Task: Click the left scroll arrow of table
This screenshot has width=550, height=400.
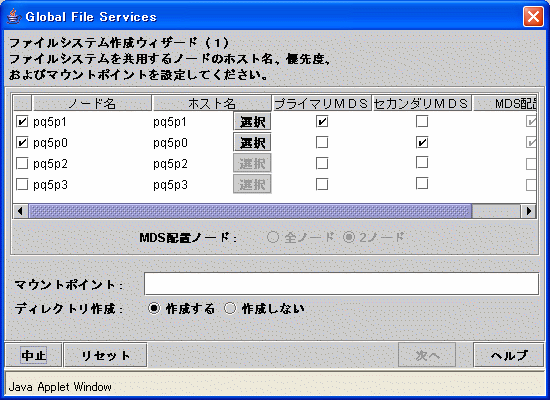Action: pos(20,211)
